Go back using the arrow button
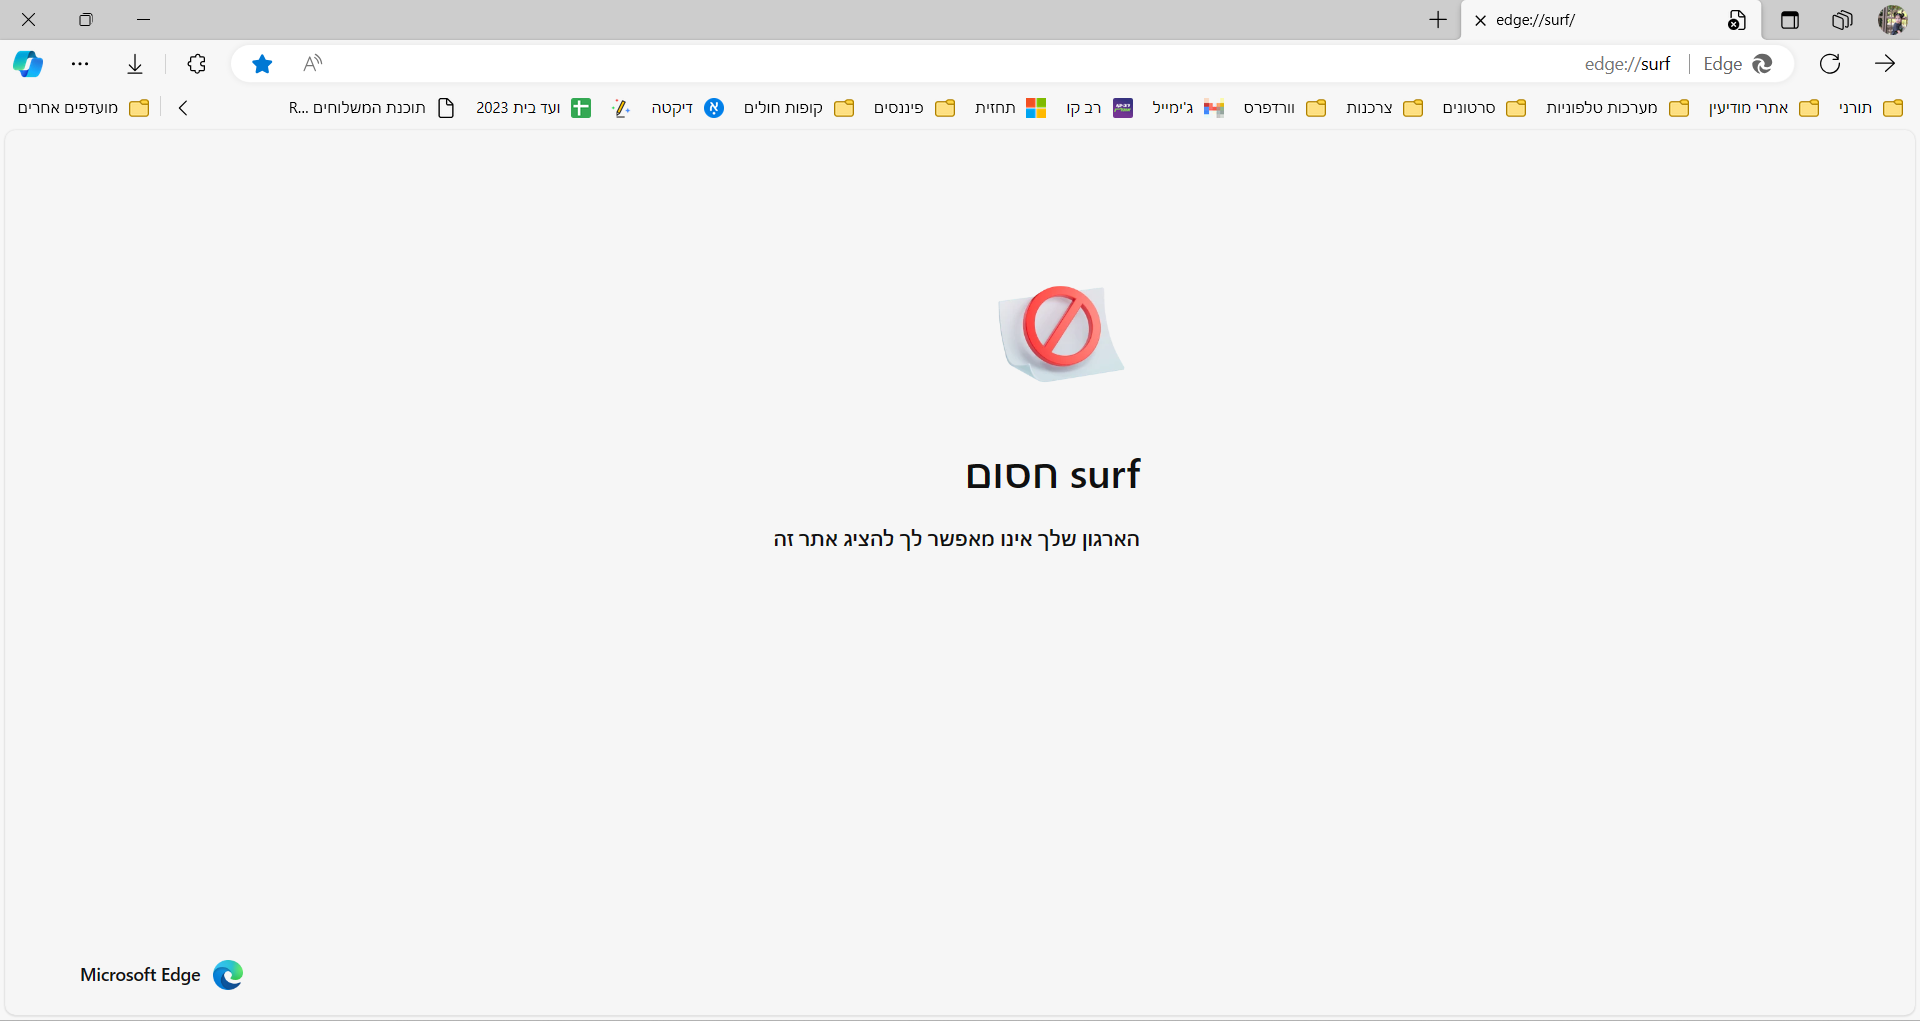This screenshot has width=1920, height=1021. [x=1885, y=64]
